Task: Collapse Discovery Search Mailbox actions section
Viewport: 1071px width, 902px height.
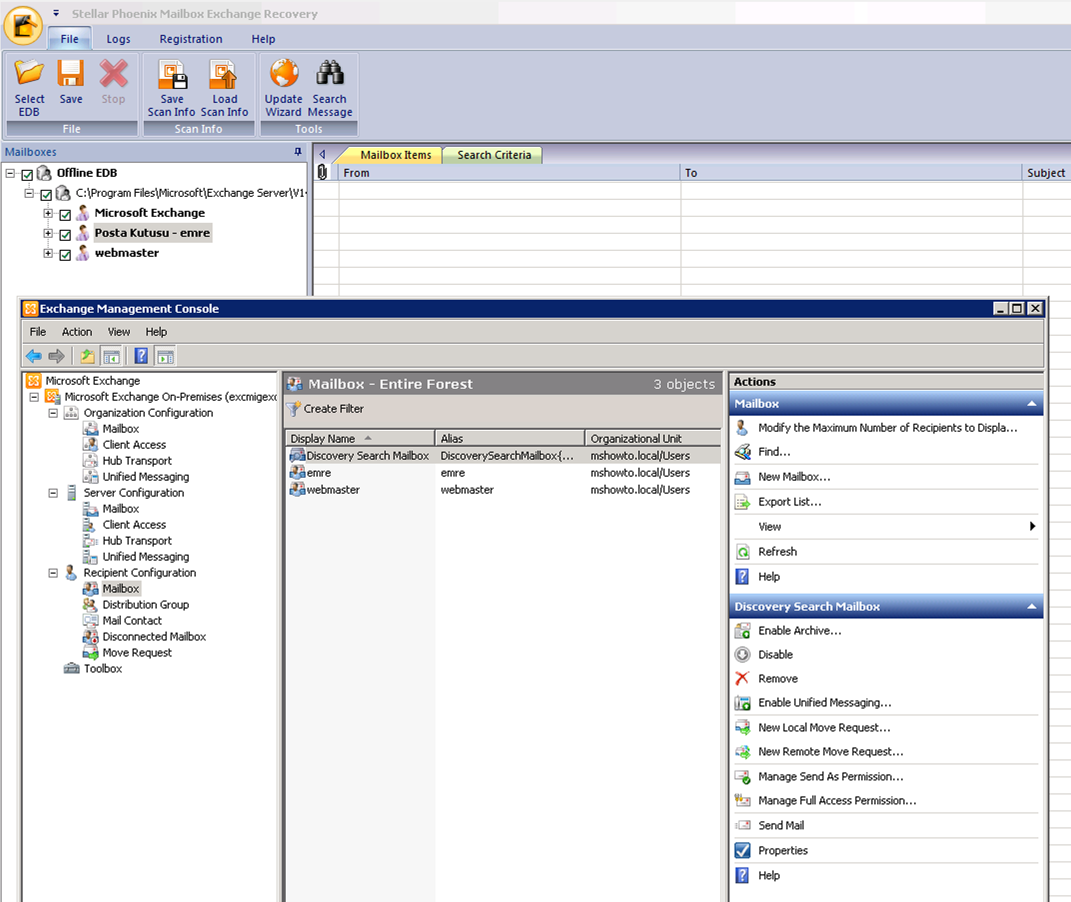Action: (x=1032, y=606)
